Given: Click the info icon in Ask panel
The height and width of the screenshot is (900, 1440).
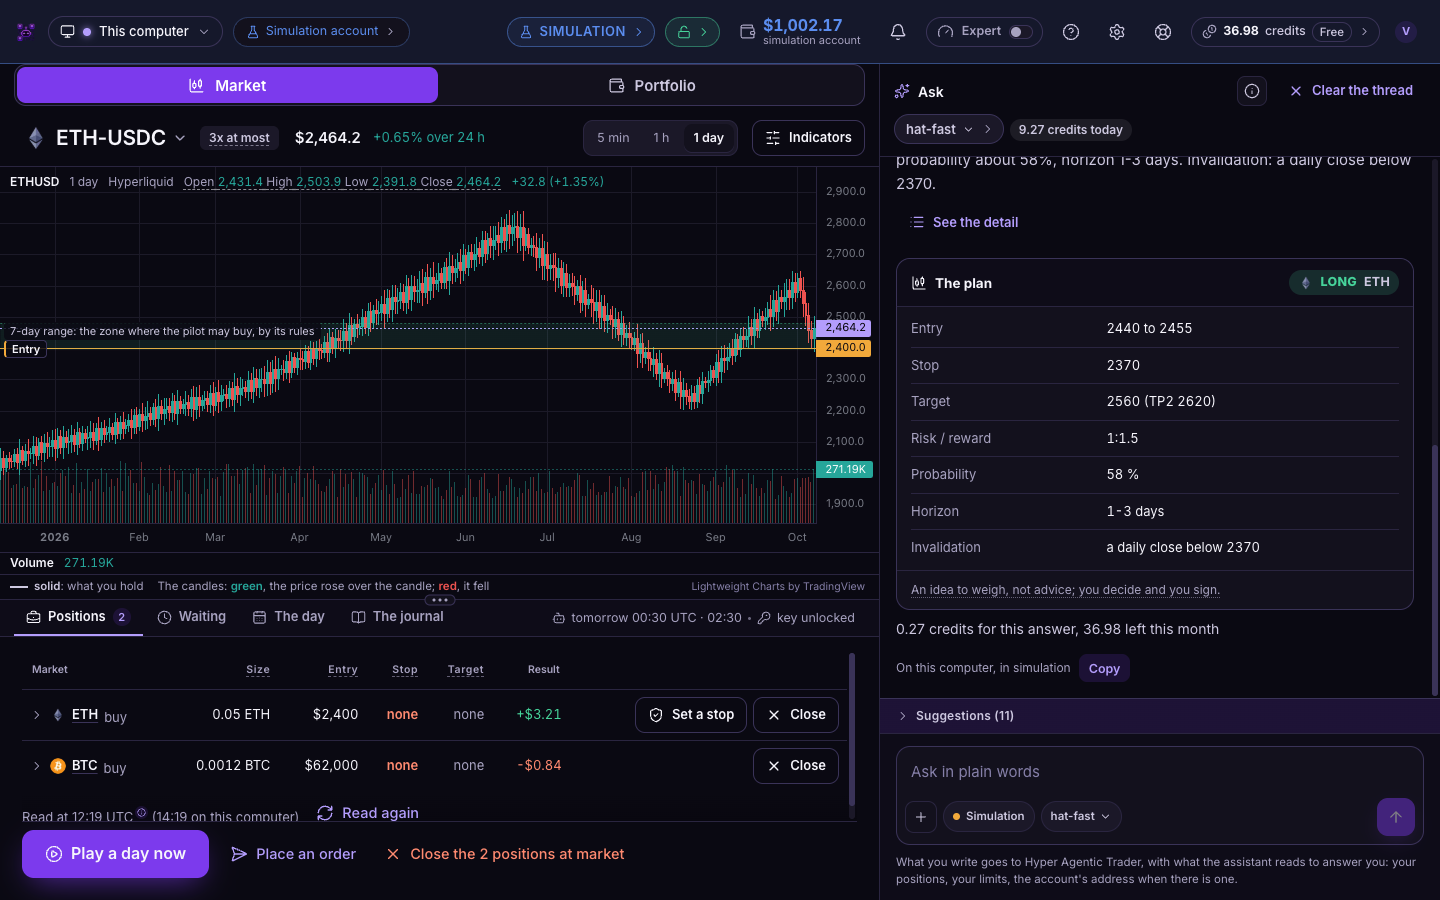Looking at the screenshot, I should 1252,91.
